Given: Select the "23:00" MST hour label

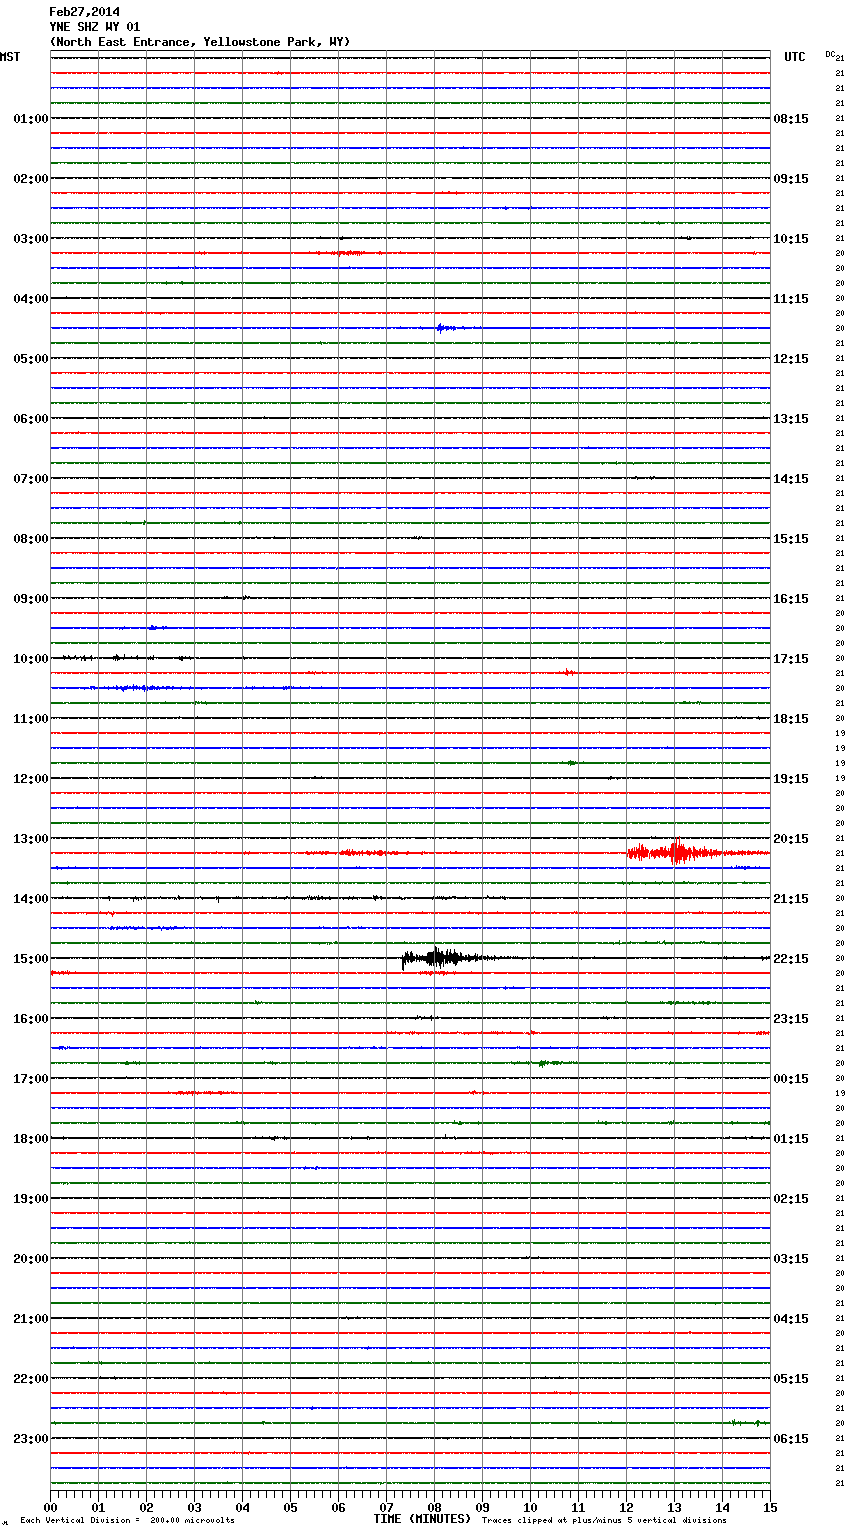Looking at the screenshot, I should 31,1439.
